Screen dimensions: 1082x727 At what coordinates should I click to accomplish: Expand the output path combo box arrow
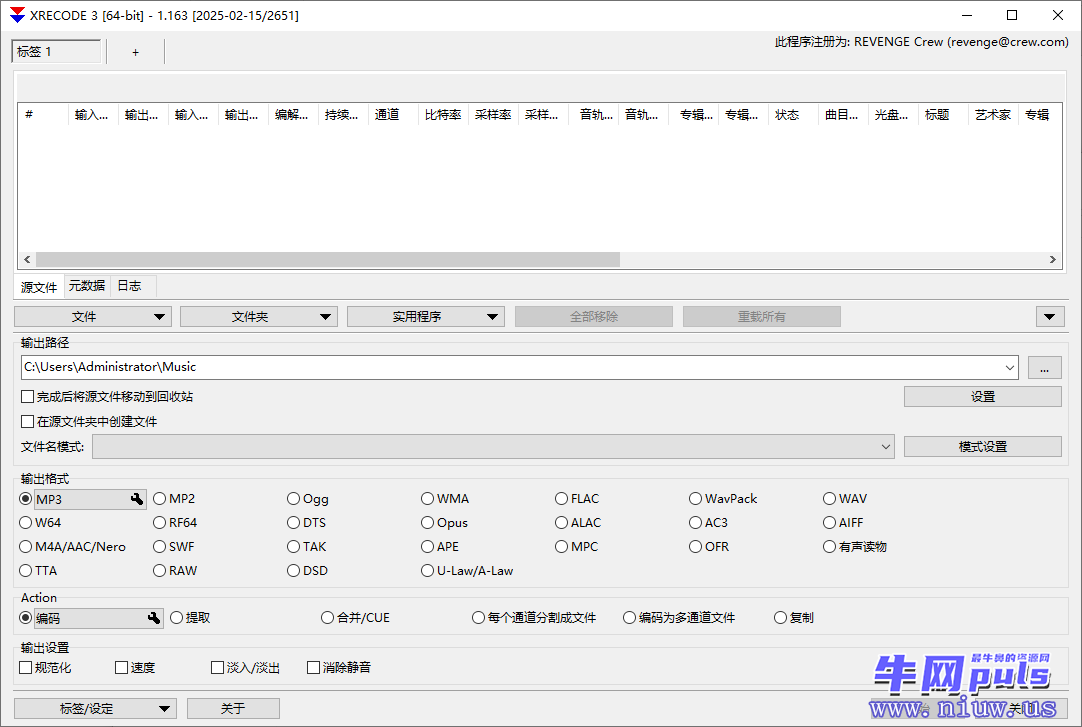[1010, 368]
